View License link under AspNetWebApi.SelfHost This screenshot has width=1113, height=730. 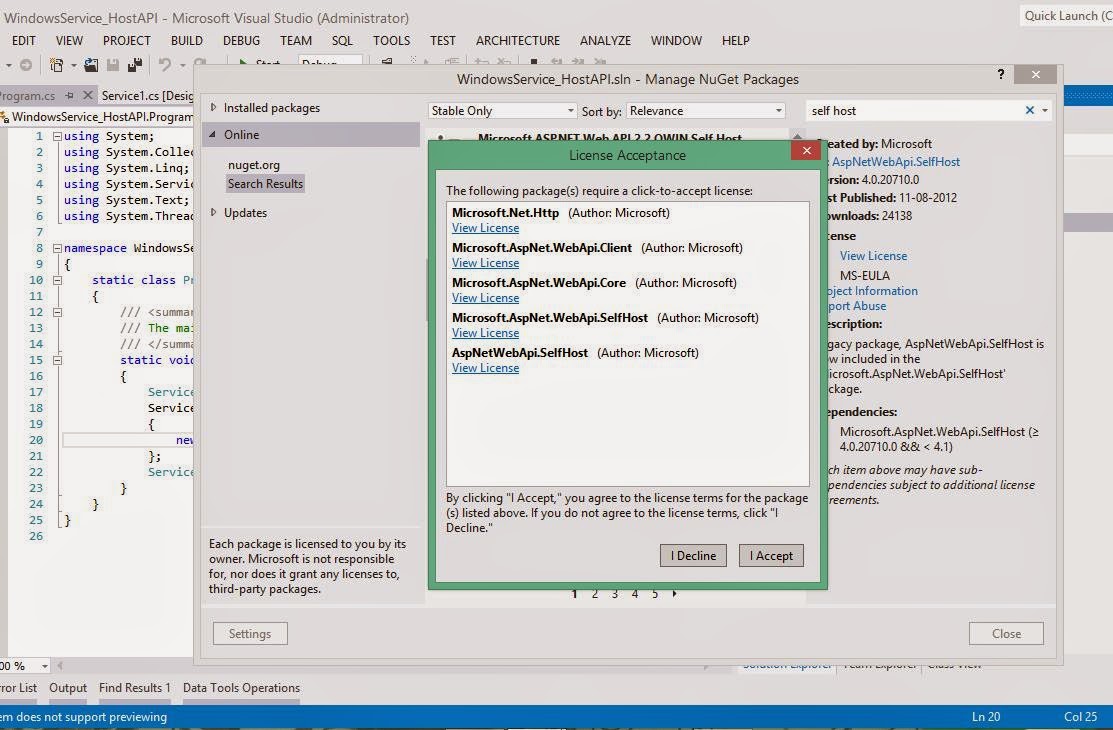486,368
